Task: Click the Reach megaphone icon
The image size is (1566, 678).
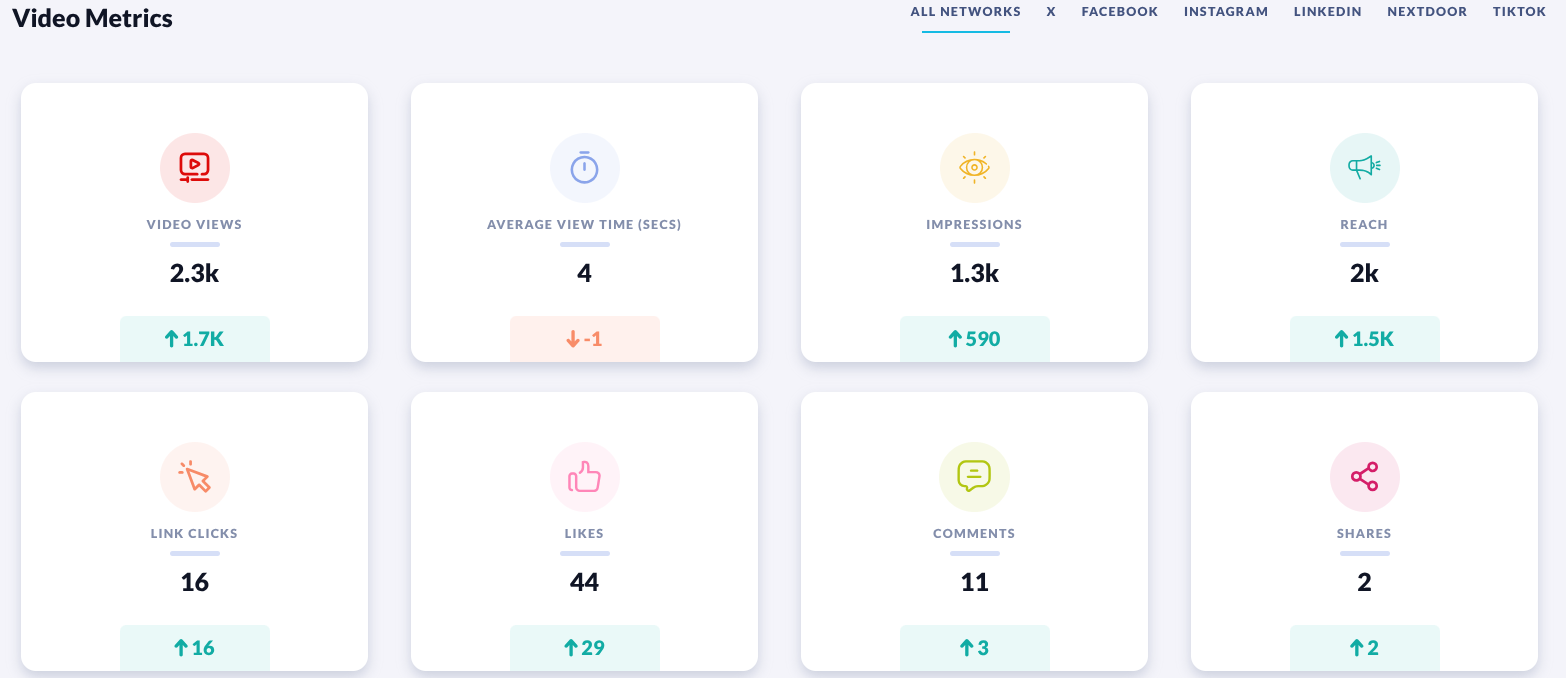Action: [1365, 168]
